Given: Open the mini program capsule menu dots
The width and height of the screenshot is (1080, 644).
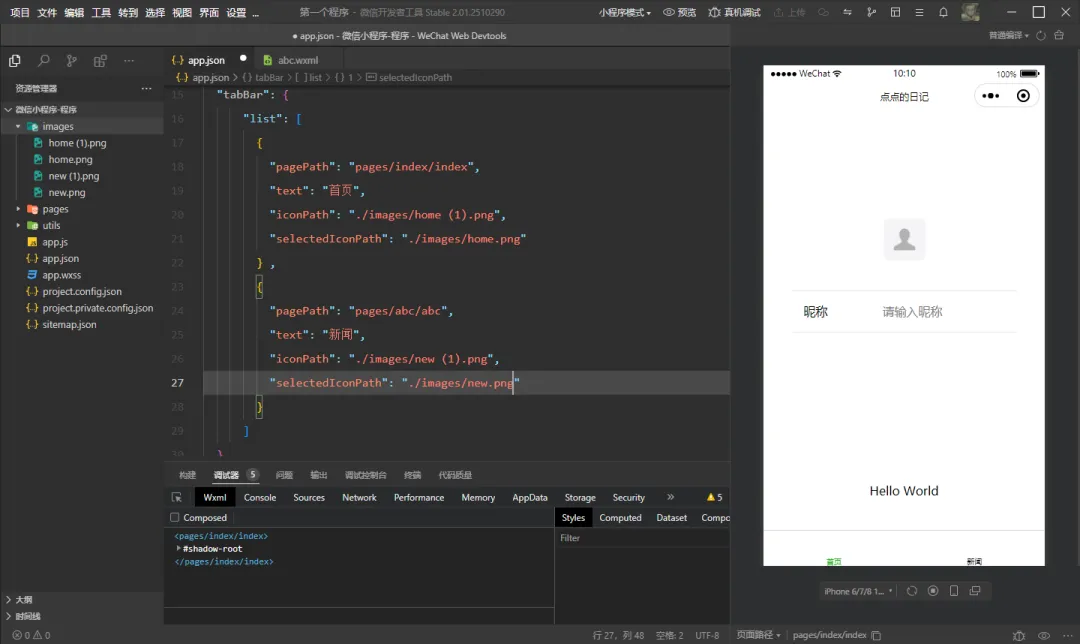Looking at the screenshot, I should [x=990, y=96].
